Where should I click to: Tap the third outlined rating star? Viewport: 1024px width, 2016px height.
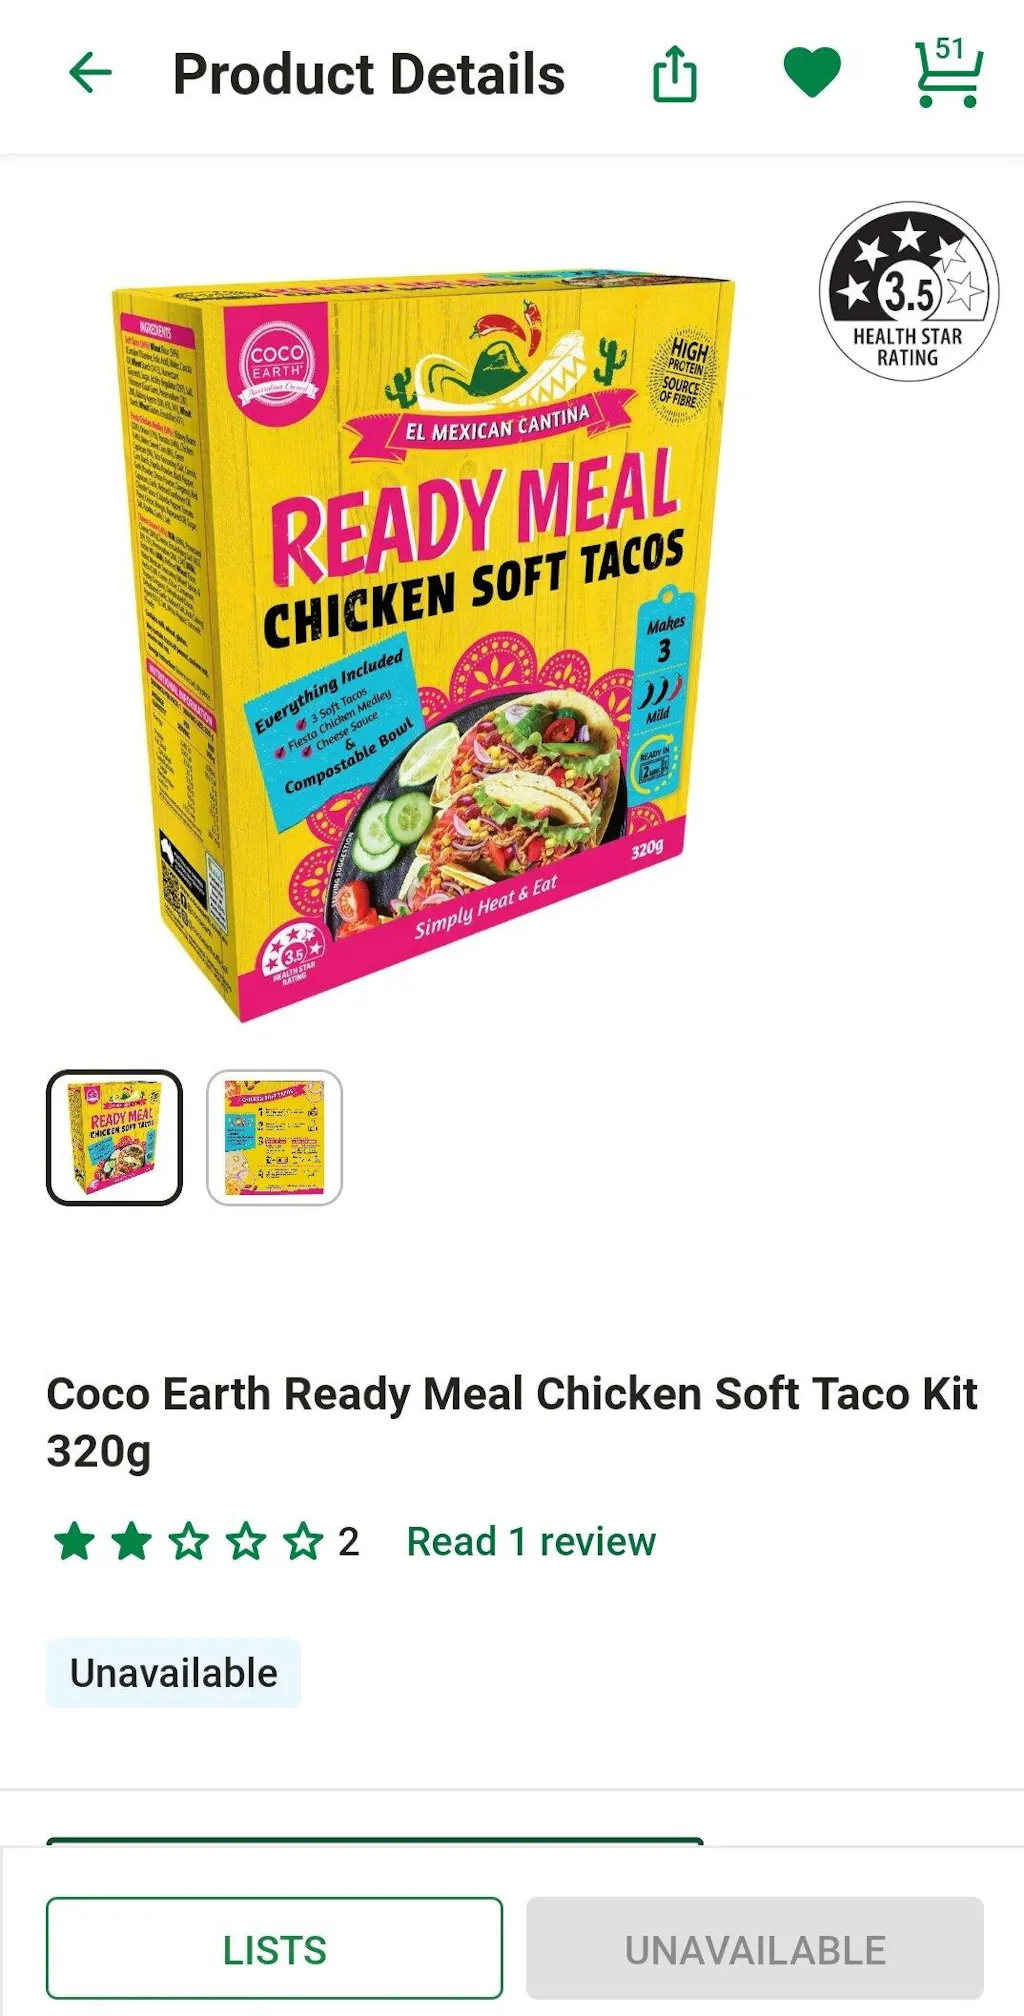[188, 1541]
